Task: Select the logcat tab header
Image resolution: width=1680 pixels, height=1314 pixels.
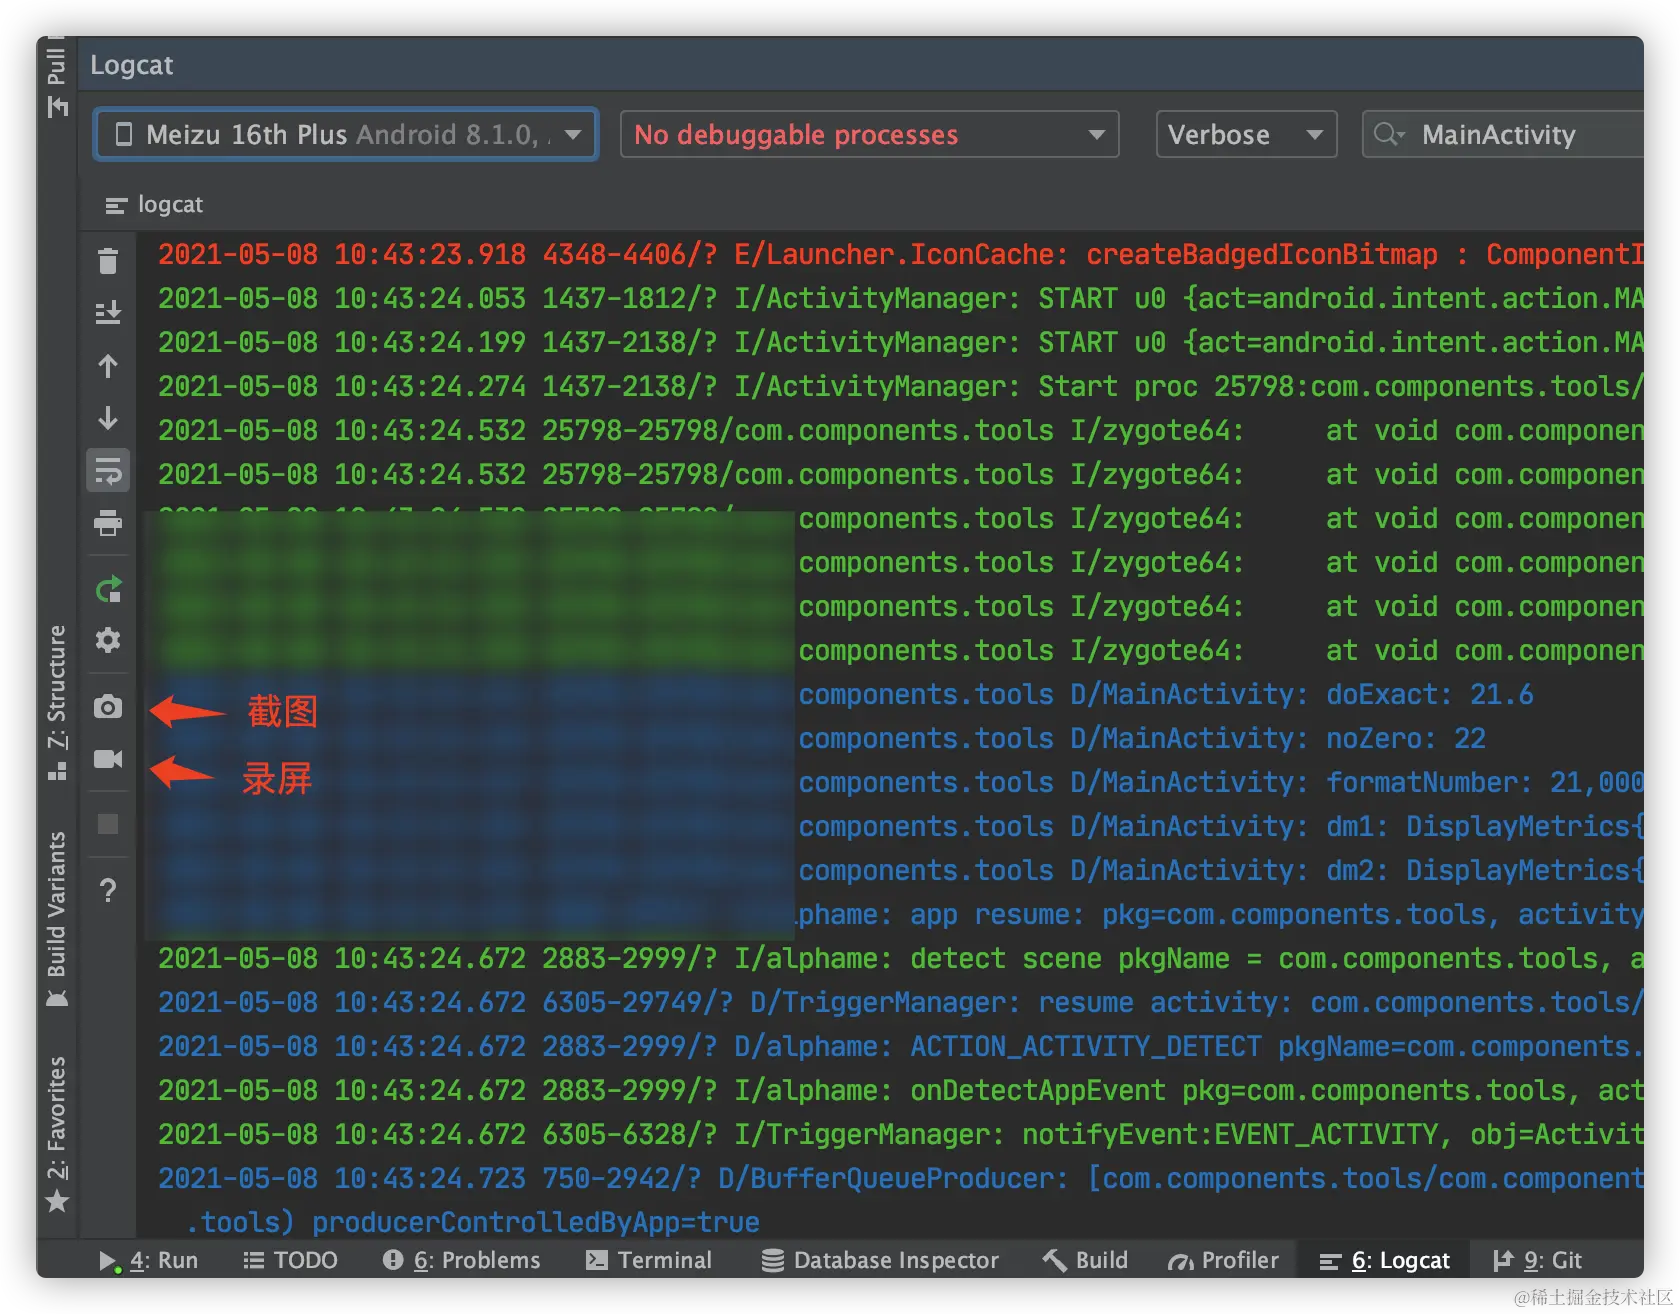Action: (x=155, y=204)
